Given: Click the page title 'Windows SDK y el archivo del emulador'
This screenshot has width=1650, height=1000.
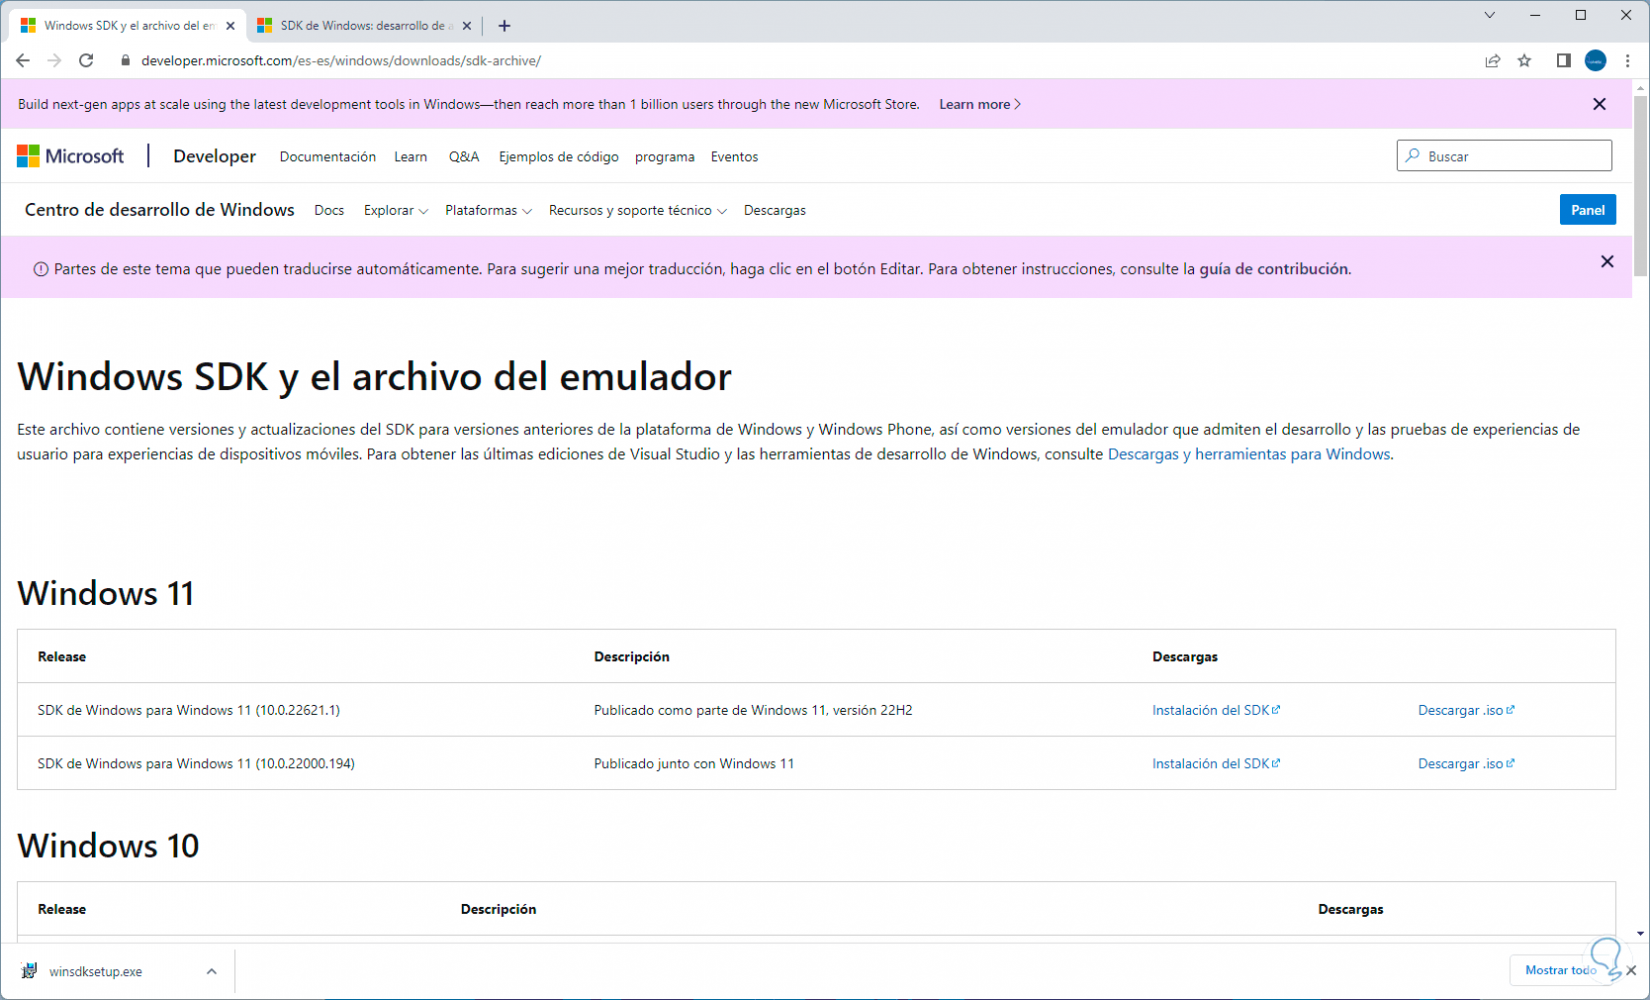Looking at the screenshot, I should [374, 377].
